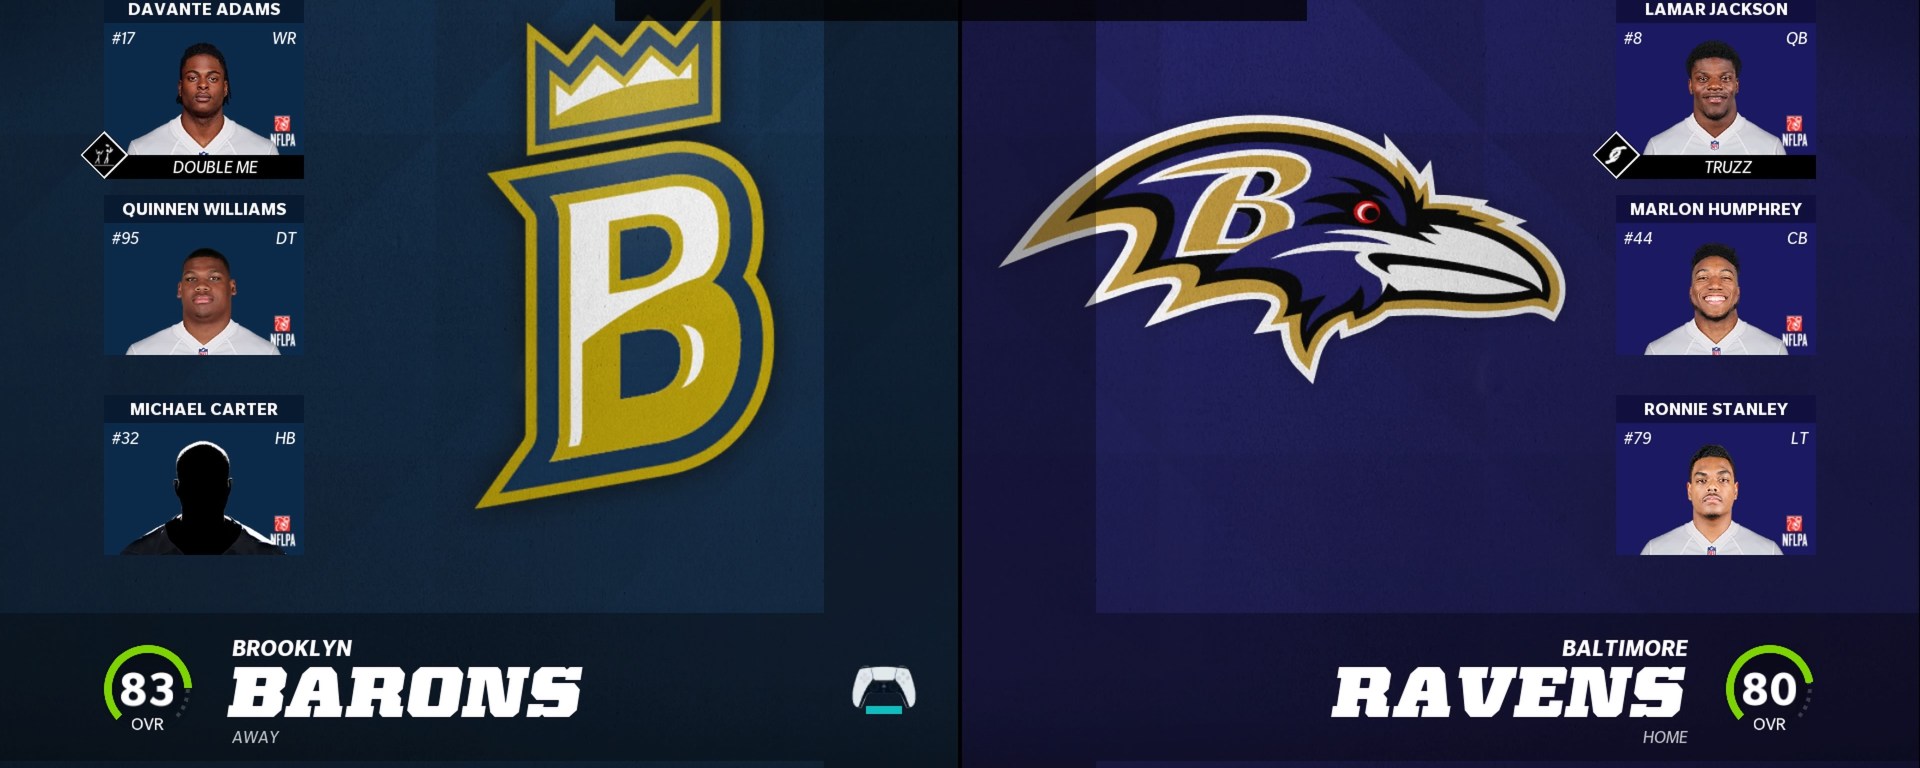1920x768 pixels.
Task: Click the DOUBLE ME ability label
Action: (215, 167)
